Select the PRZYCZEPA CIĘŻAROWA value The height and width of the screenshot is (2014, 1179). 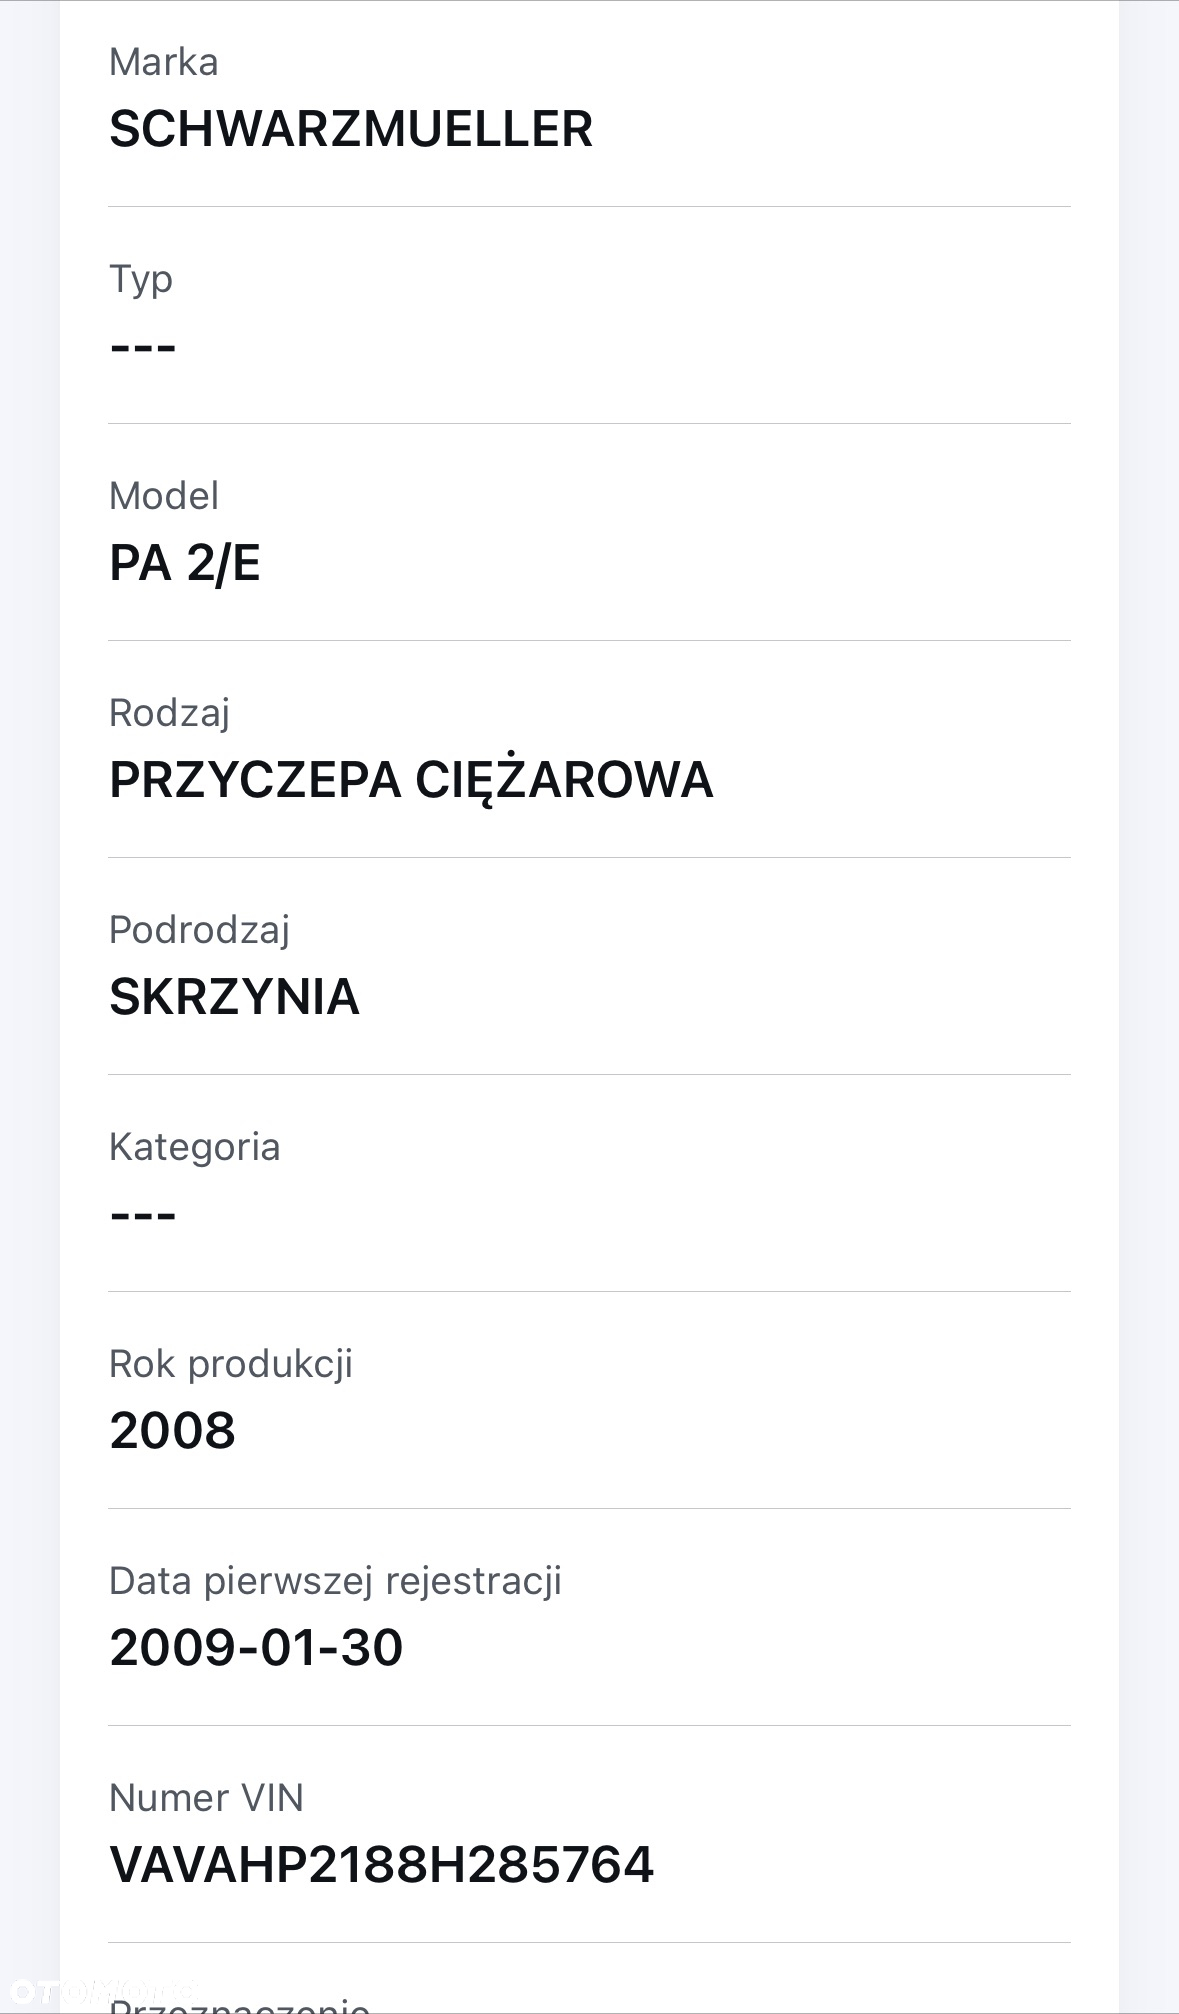[411, 780]
